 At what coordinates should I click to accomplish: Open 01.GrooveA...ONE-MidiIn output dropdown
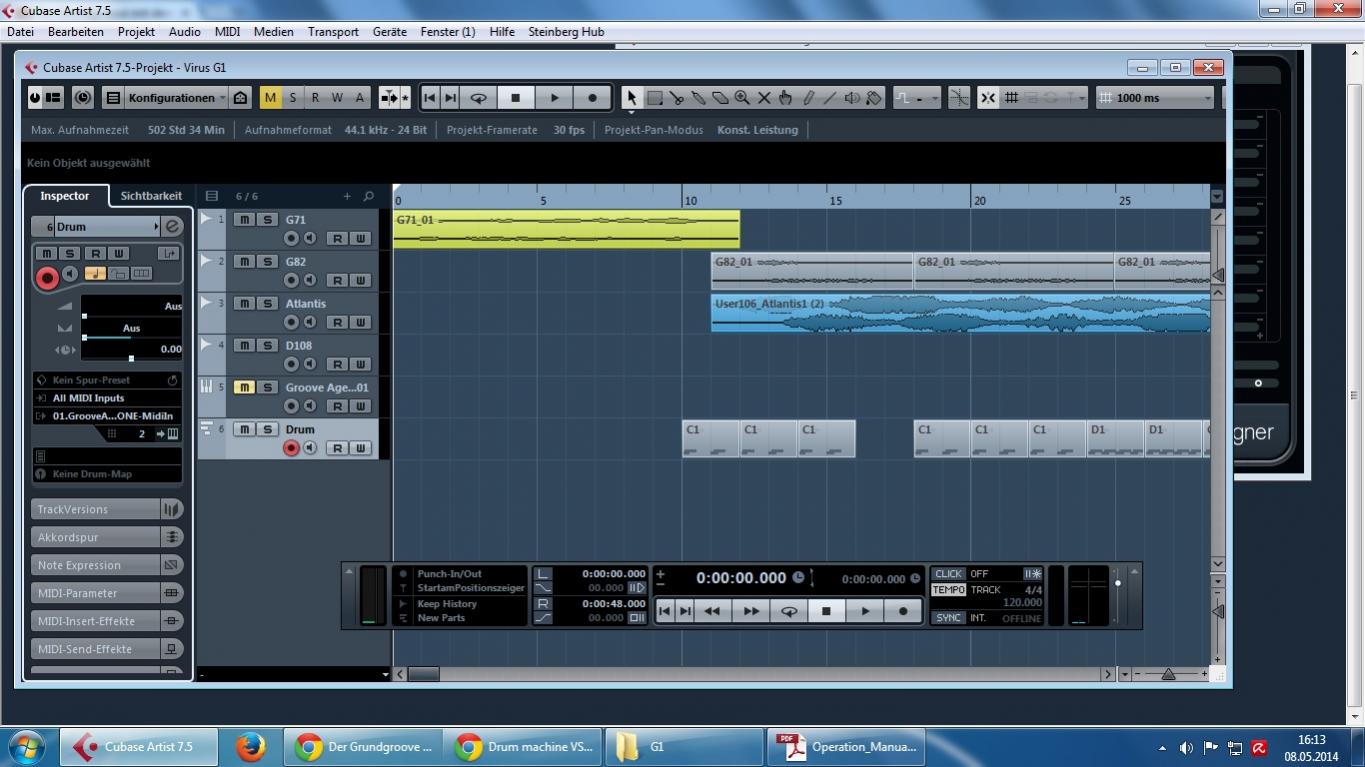(x=107, y=416)
